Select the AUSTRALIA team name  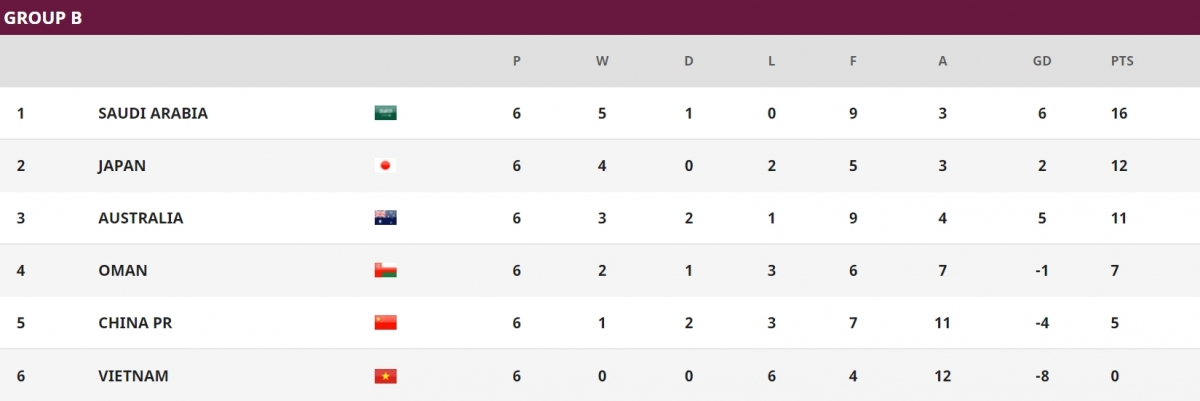pyautogui.click(x=141, y=218)
